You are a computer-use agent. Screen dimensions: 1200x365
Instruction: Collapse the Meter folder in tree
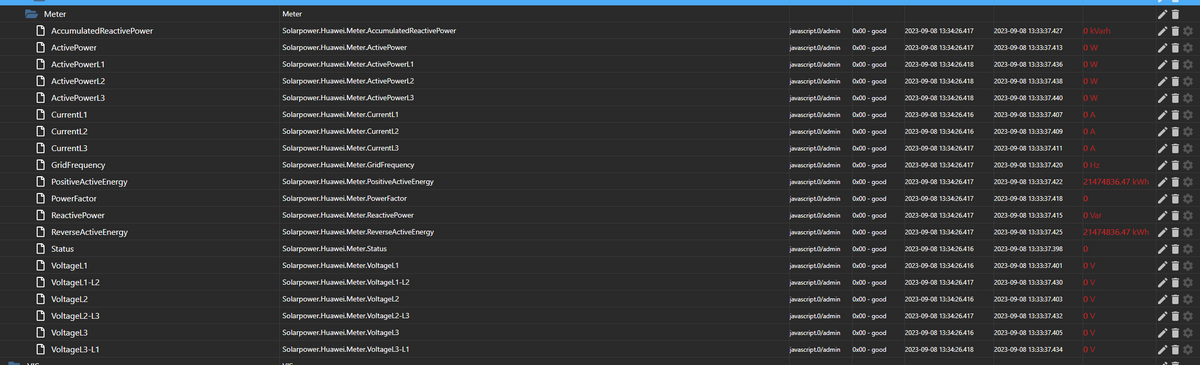31,15
